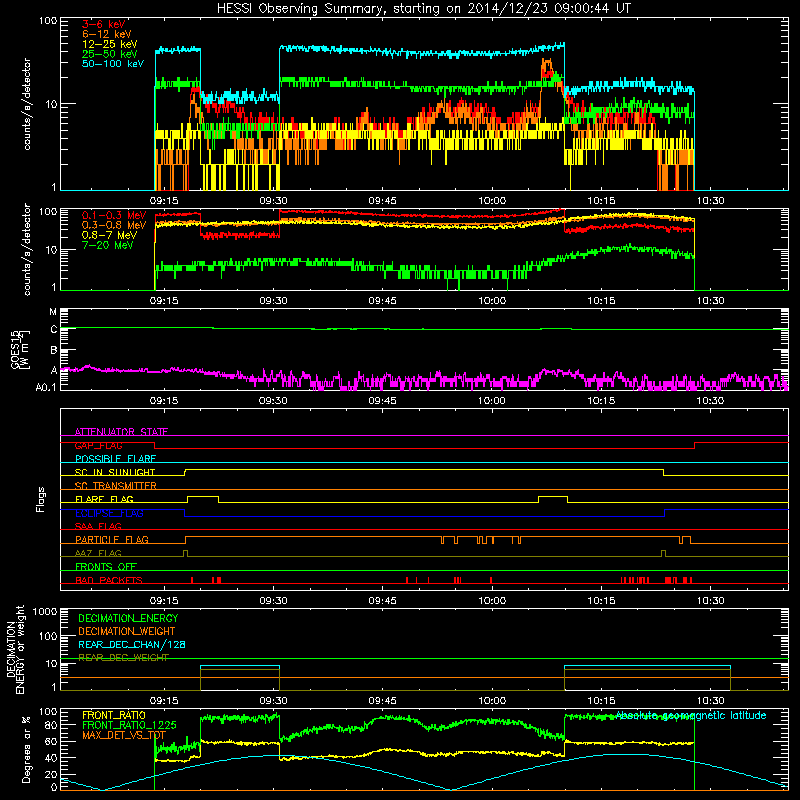Select the green FRONTS_OFF label

tap(106, 567)
